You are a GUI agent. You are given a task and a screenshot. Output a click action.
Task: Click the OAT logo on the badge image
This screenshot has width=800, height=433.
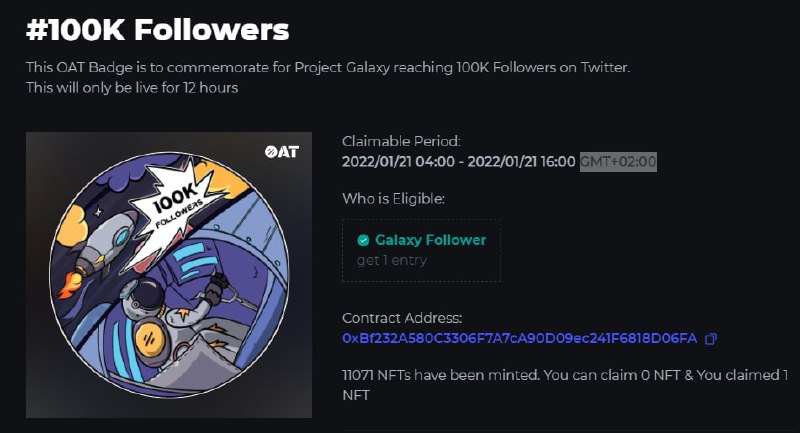[282, 151]
